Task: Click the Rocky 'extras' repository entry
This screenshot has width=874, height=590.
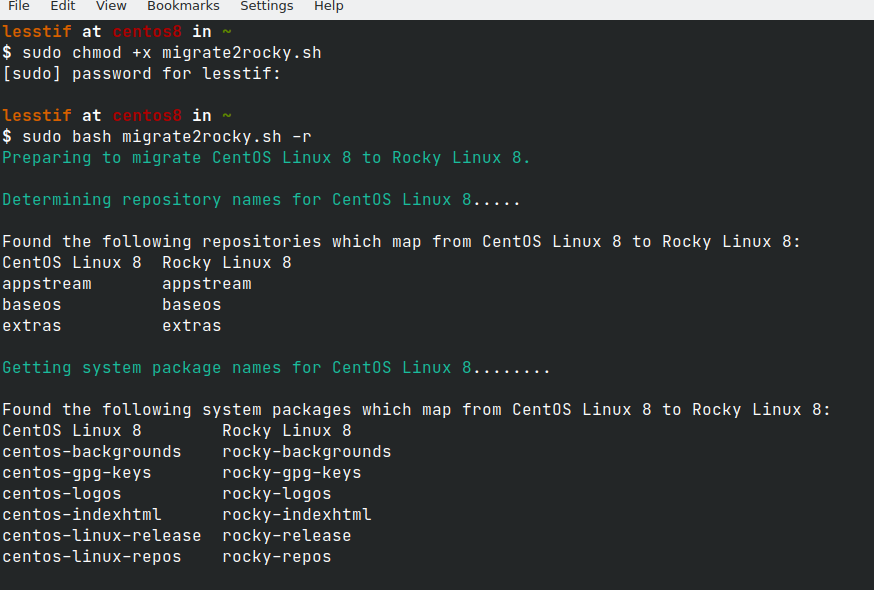Action: (x=192, y=326)
